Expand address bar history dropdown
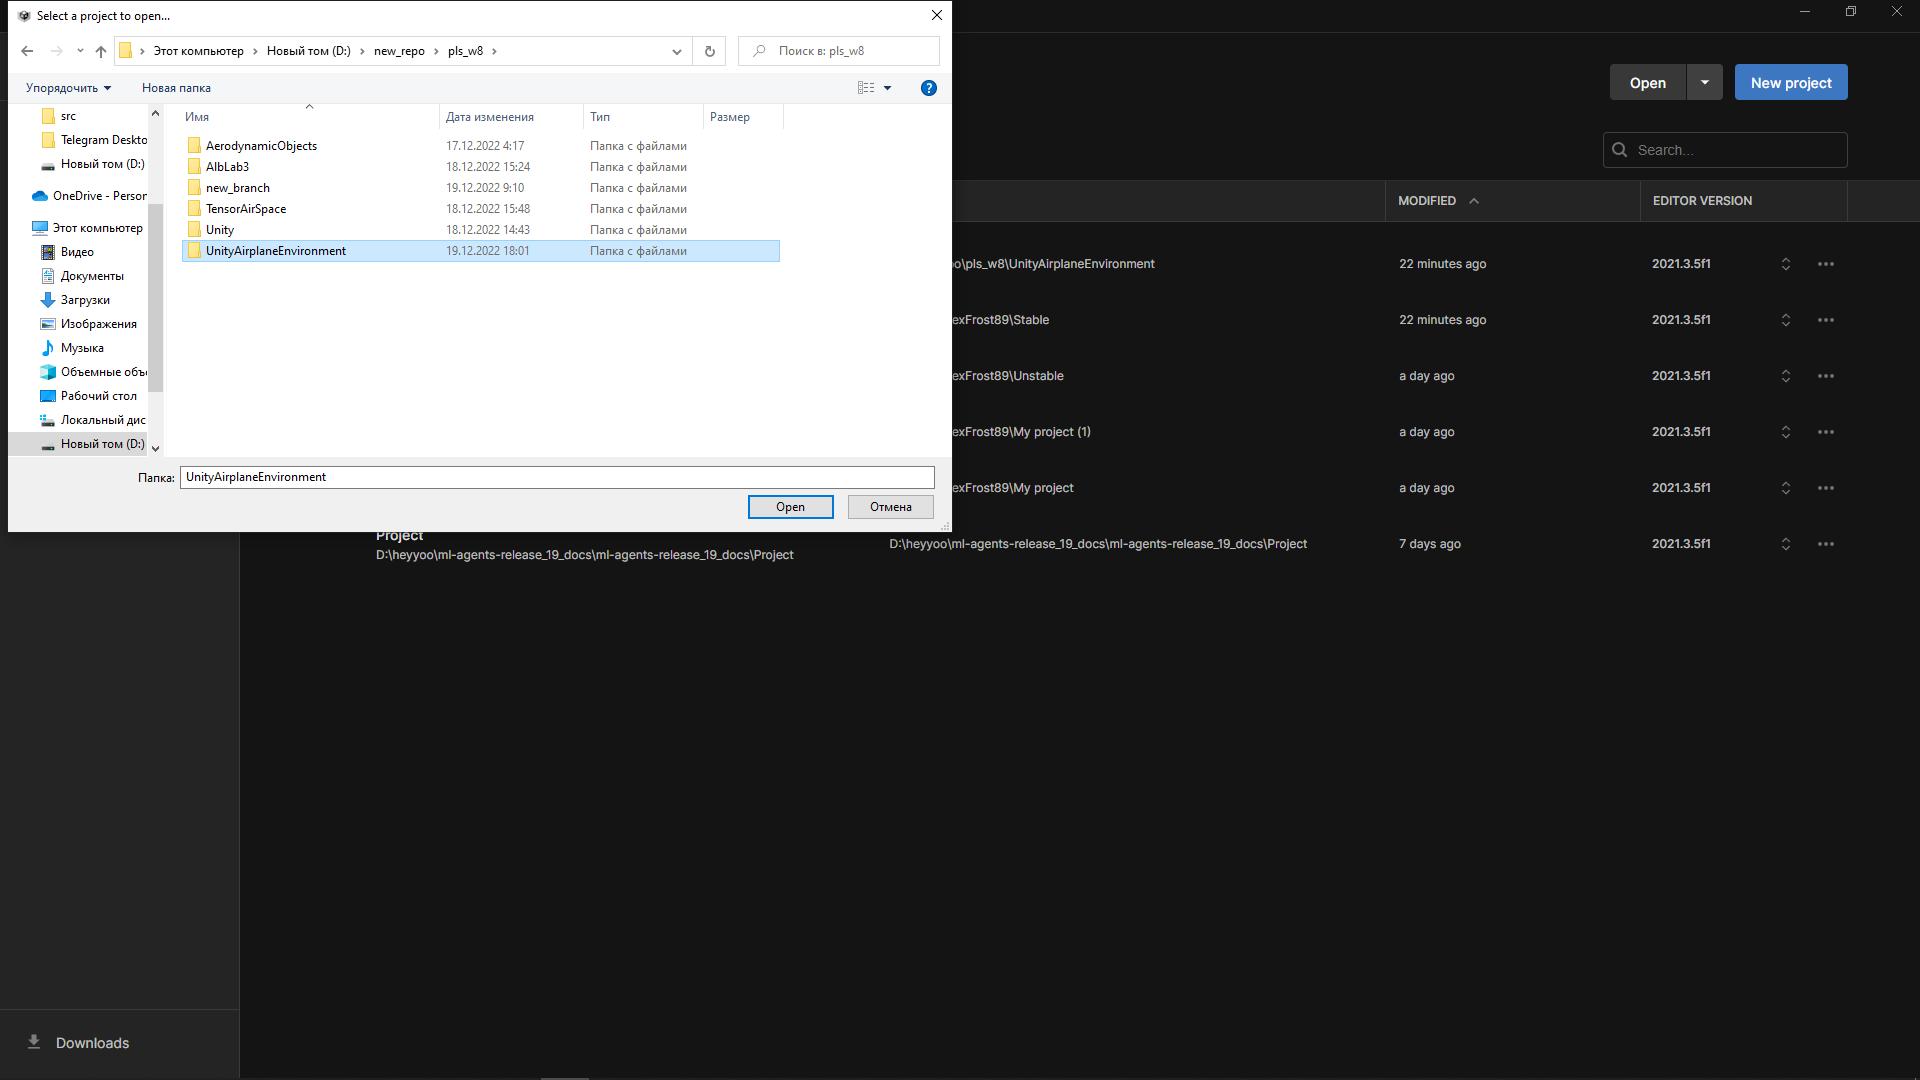This screenshot has width=1920, height=1080. point(677,51)
